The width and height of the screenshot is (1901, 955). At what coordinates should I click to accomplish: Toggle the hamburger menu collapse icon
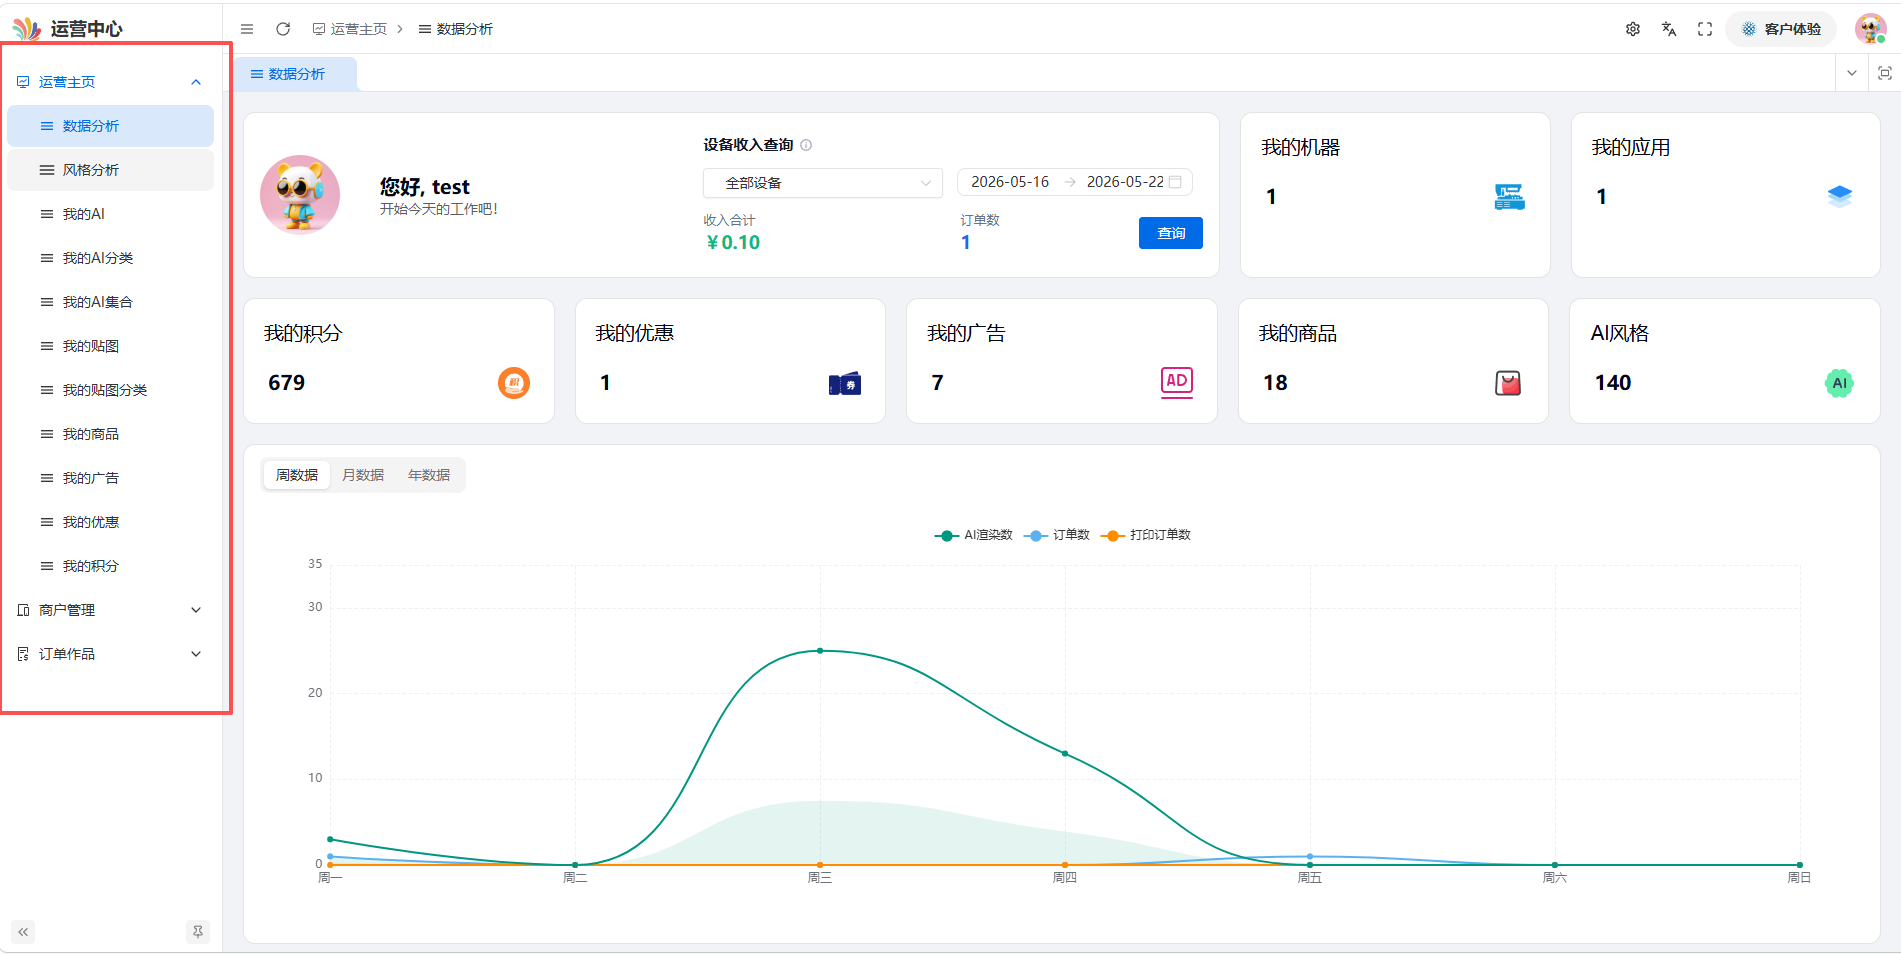click(x=247, y=29)
